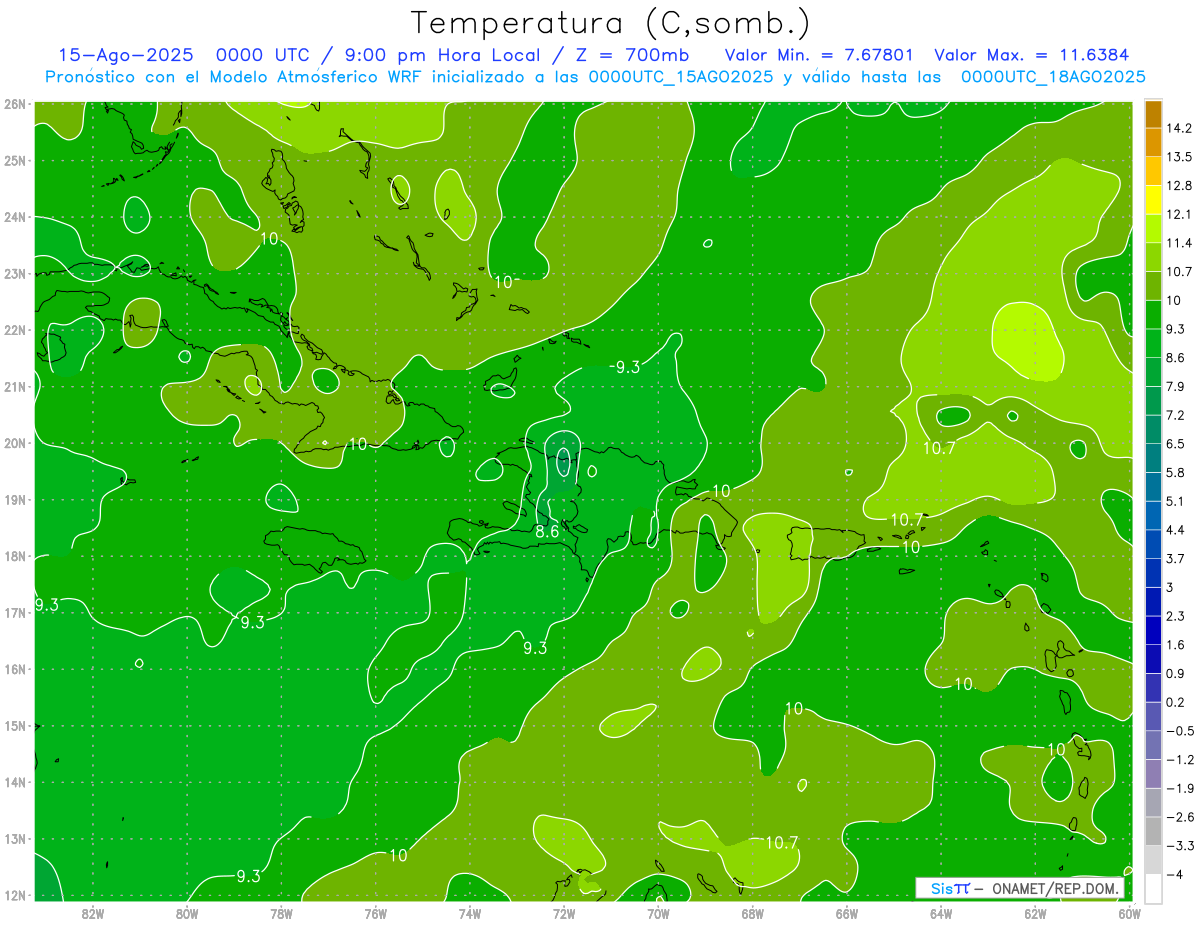Click the '80W' longitude axis label
Screen dimensions: 1200x927
point(187,914)
